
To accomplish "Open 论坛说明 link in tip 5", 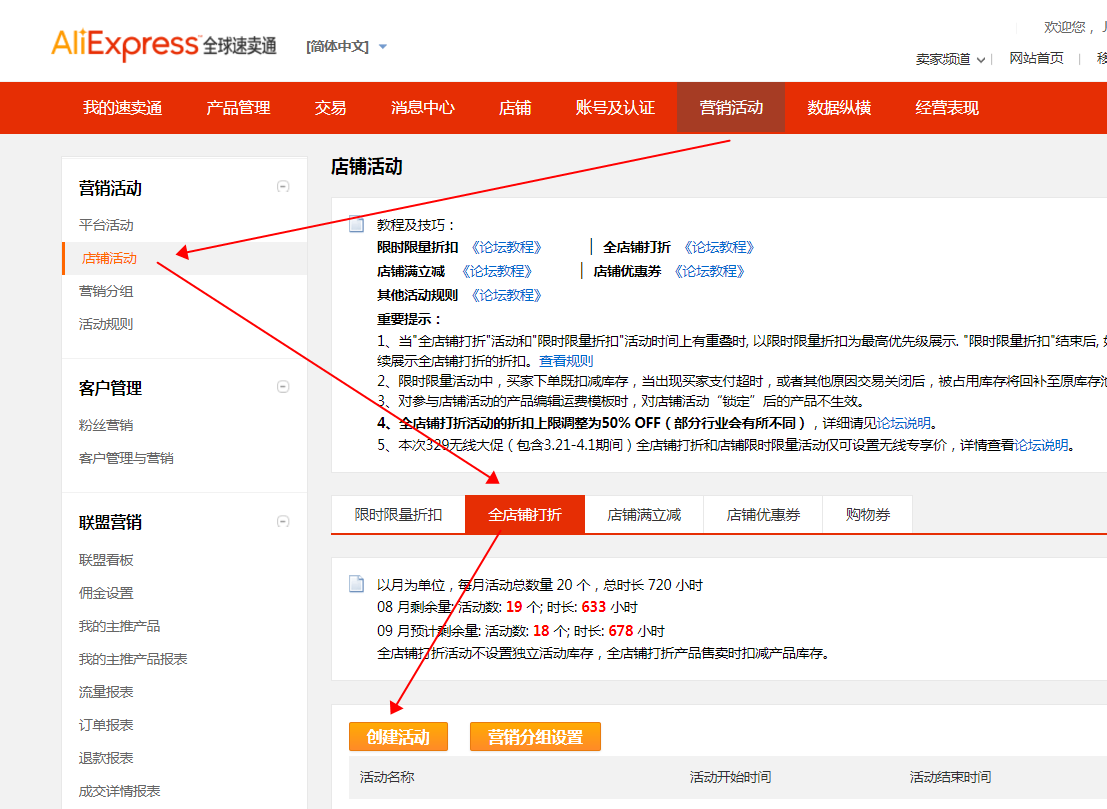I will coord(1041,445).
